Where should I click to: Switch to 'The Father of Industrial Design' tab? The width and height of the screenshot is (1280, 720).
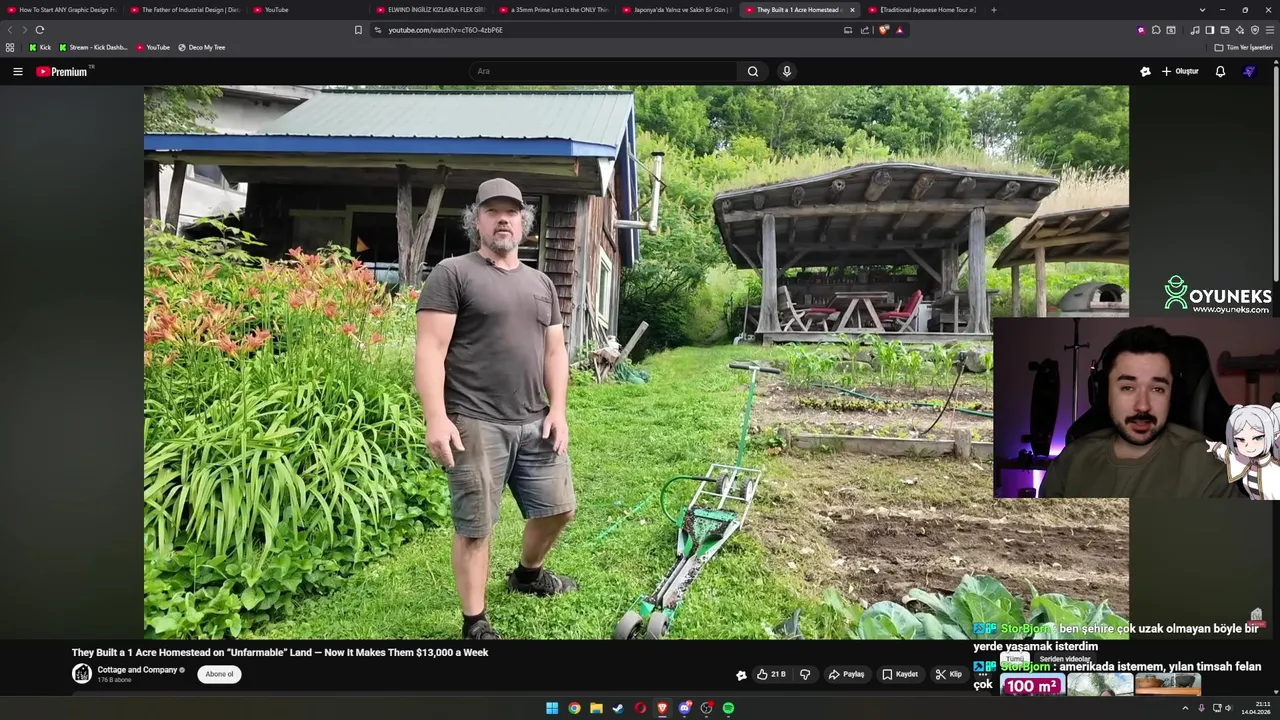186,10
